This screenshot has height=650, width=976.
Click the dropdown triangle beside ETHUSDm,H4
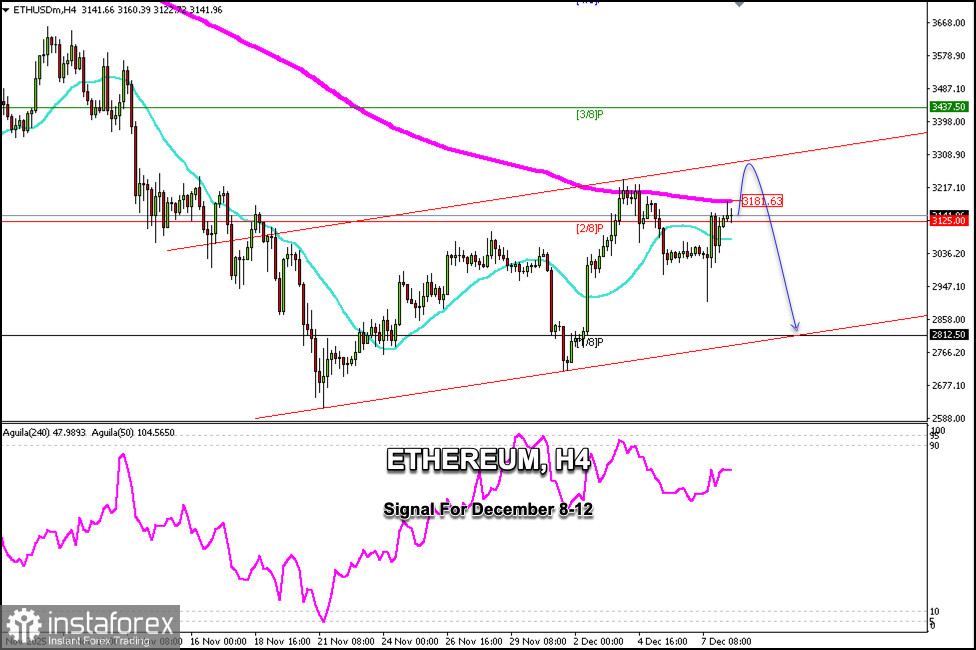6,10
